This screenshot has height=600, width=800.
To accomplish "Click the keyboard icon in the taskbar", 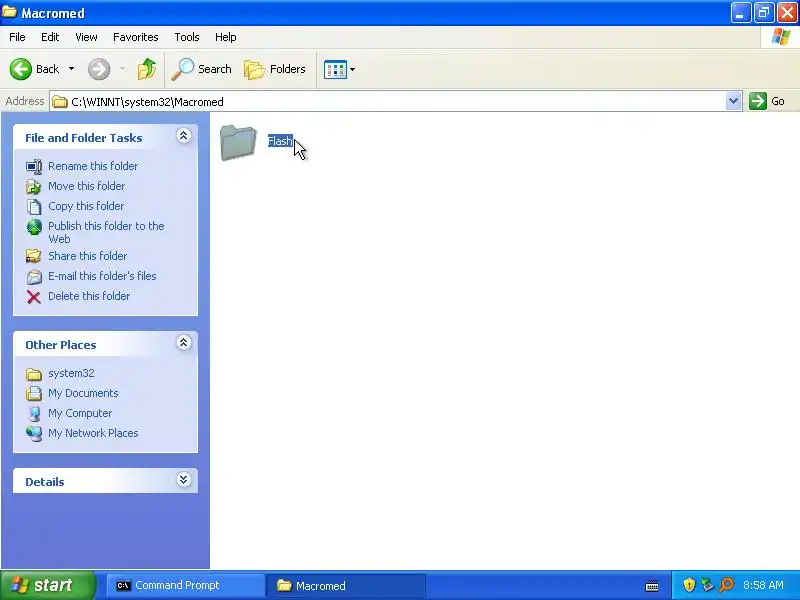I will [x=652, y=586].
